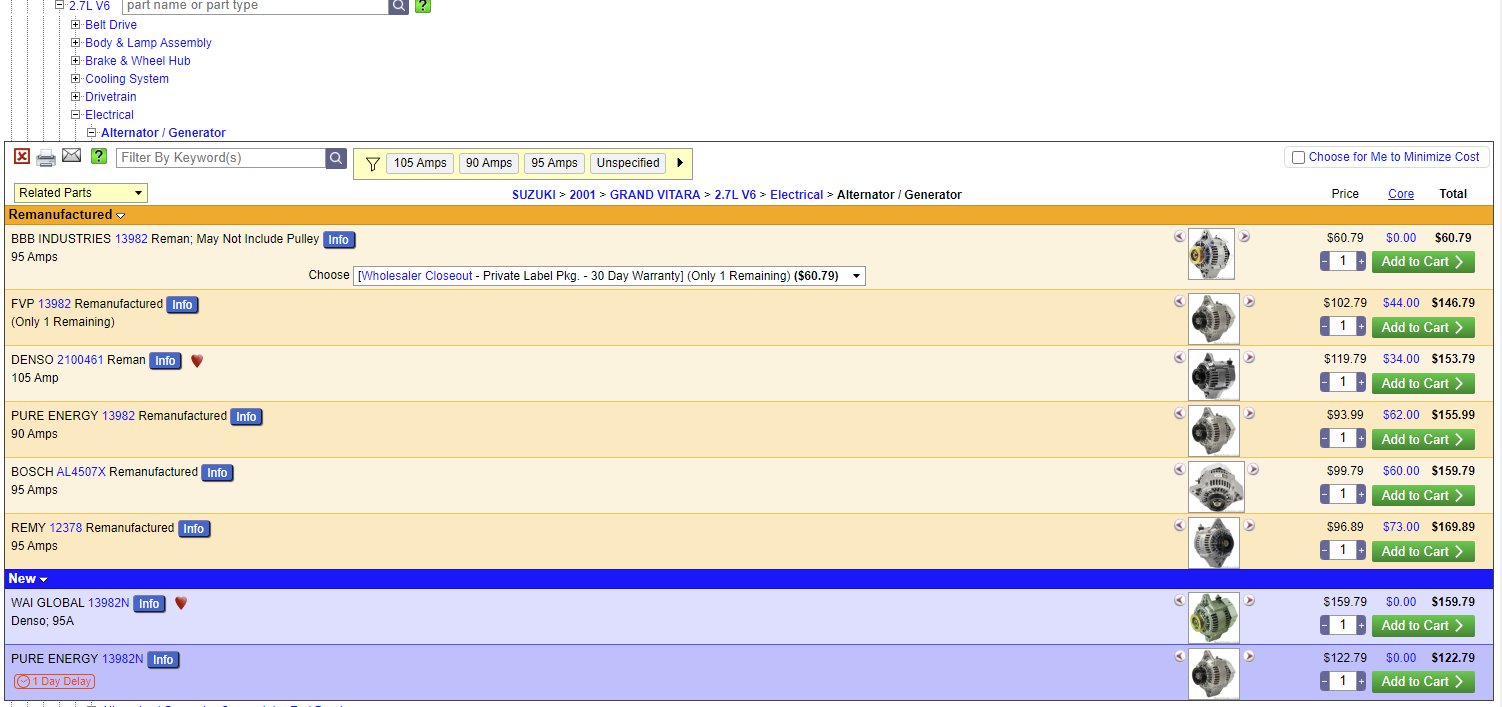The image size is (1502, 707).
Task: Click the Filter By Keyword(s) field
Action: [x=221, y=158]
